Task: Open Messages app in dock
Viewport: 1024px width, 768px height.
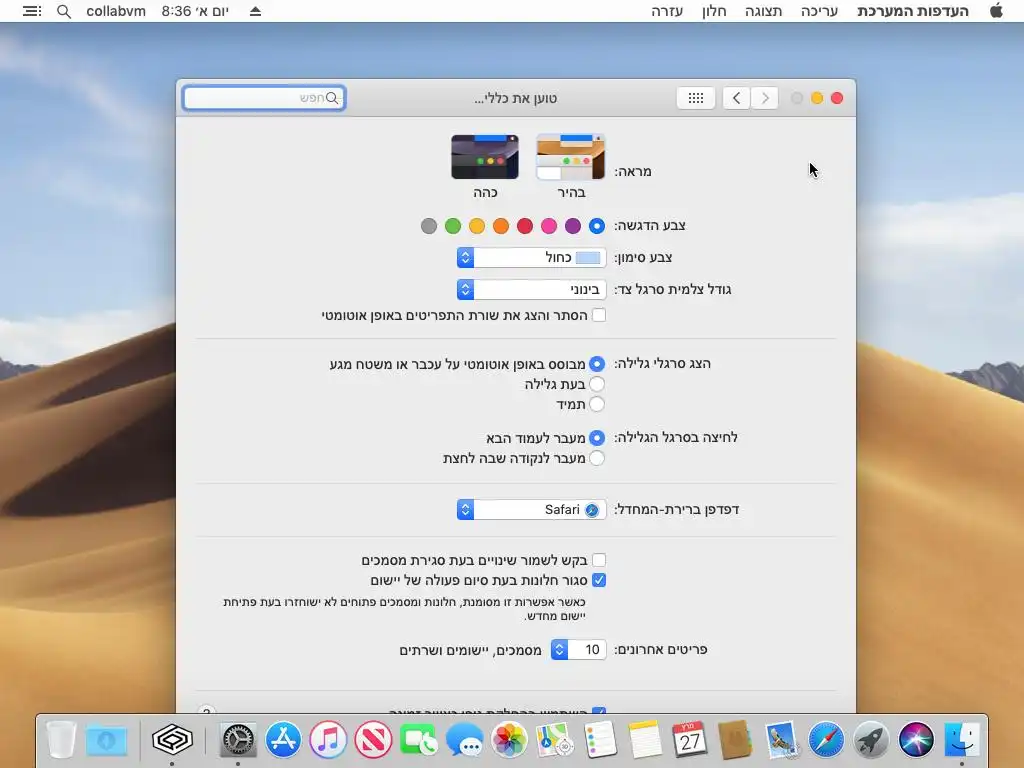Action: [464, 740]
